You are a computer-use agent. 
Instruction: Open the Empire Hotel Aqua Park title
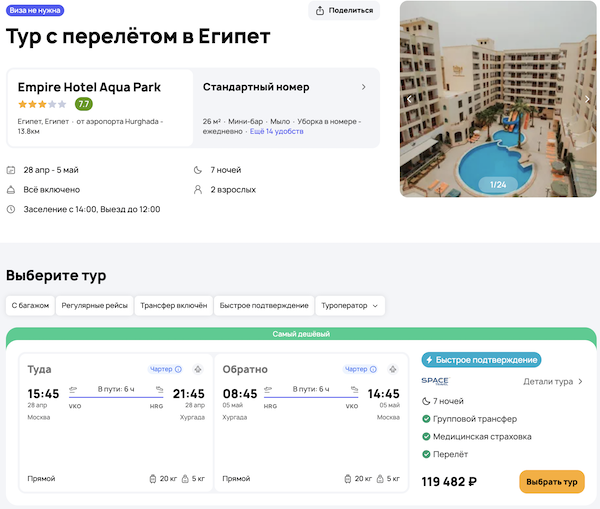coord(89,87)
